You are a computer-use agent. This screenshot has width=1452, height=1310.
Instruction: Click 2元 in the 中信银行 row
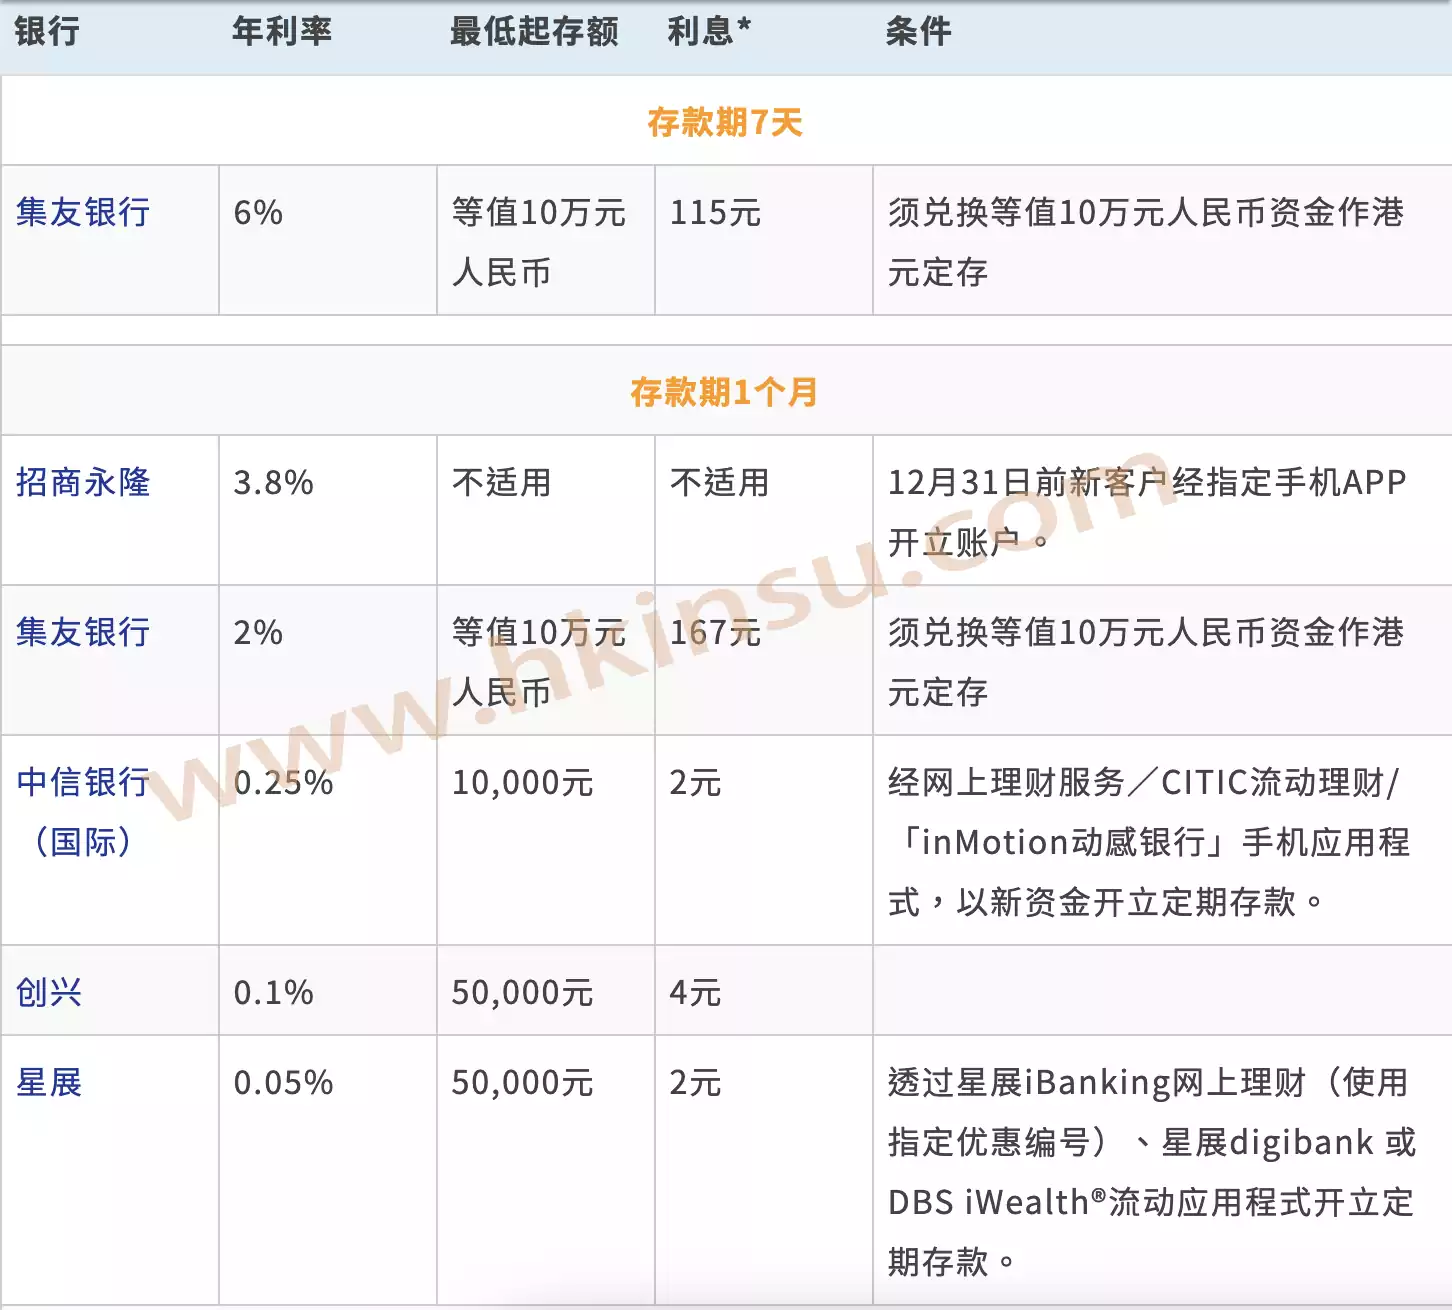[695, 782]
